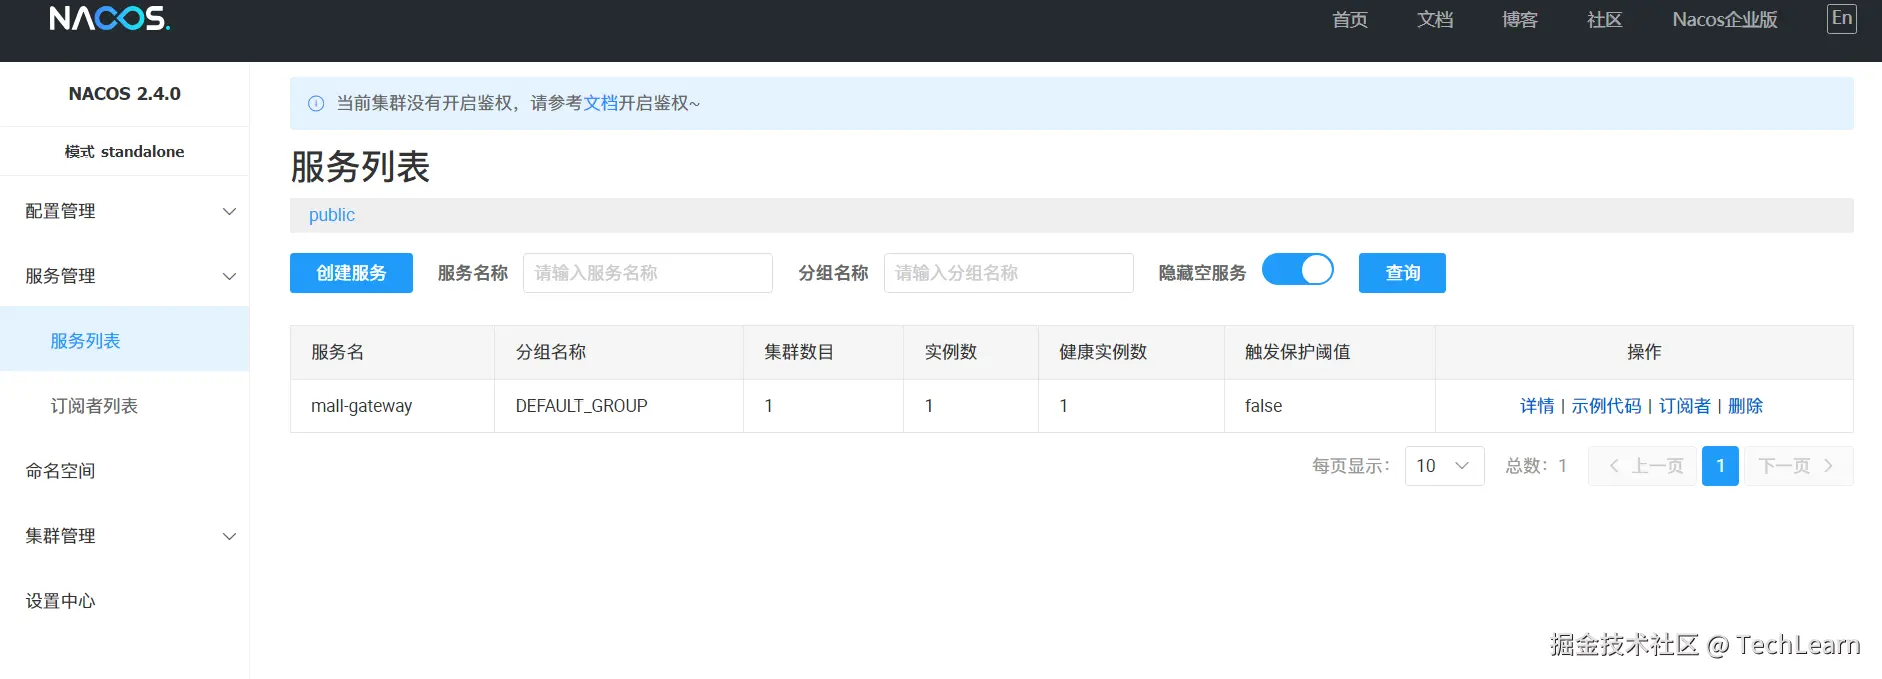Click the NACOS 2.4.0 version label
This screenshot has width=1882, height=679.
(x=124, y=94)
